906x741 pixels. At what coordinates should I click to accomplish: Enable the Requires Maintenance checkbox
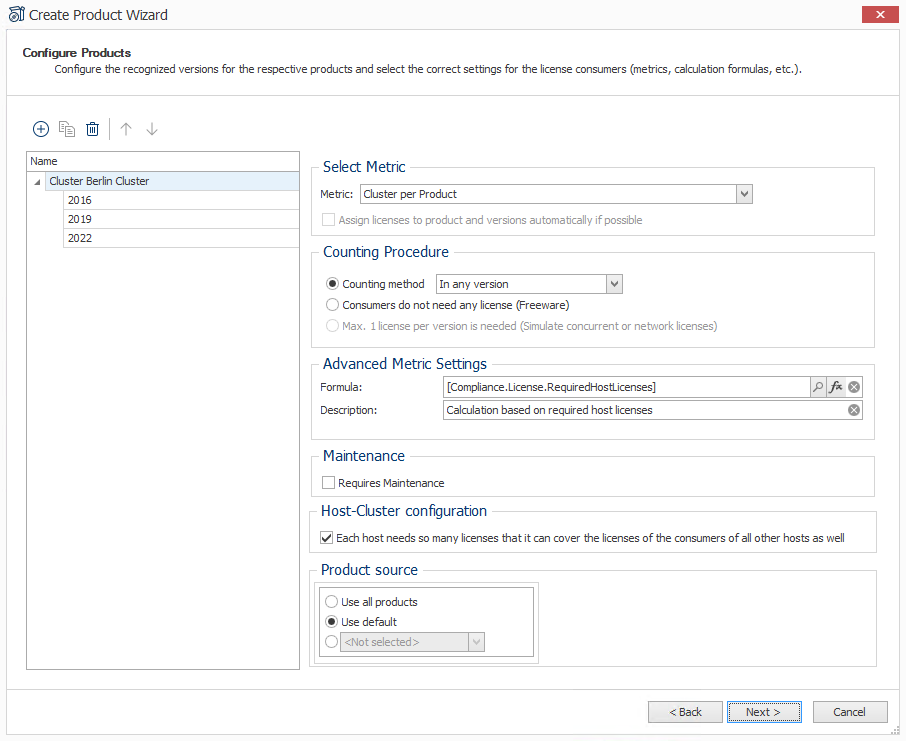pyautogui.click(x=328, y=483)
